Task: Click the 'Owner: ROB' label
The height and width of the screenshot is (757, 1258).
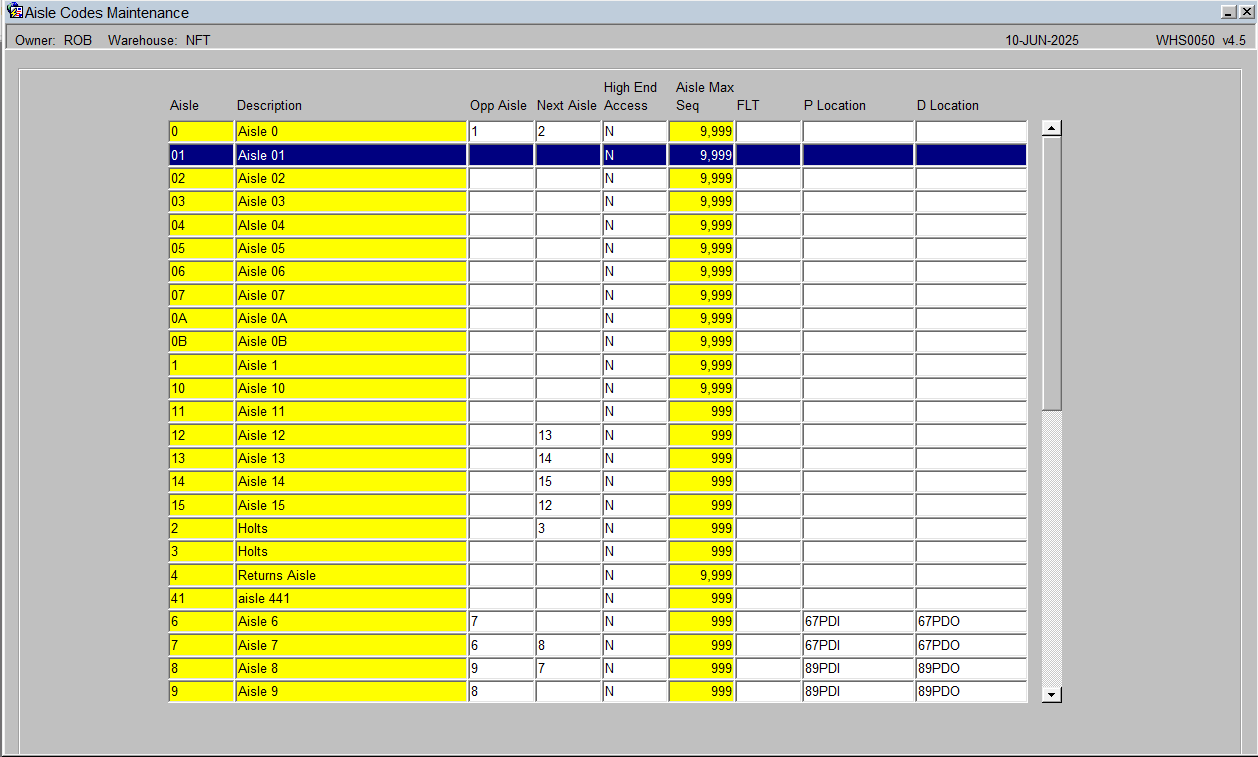Action: 53,41
